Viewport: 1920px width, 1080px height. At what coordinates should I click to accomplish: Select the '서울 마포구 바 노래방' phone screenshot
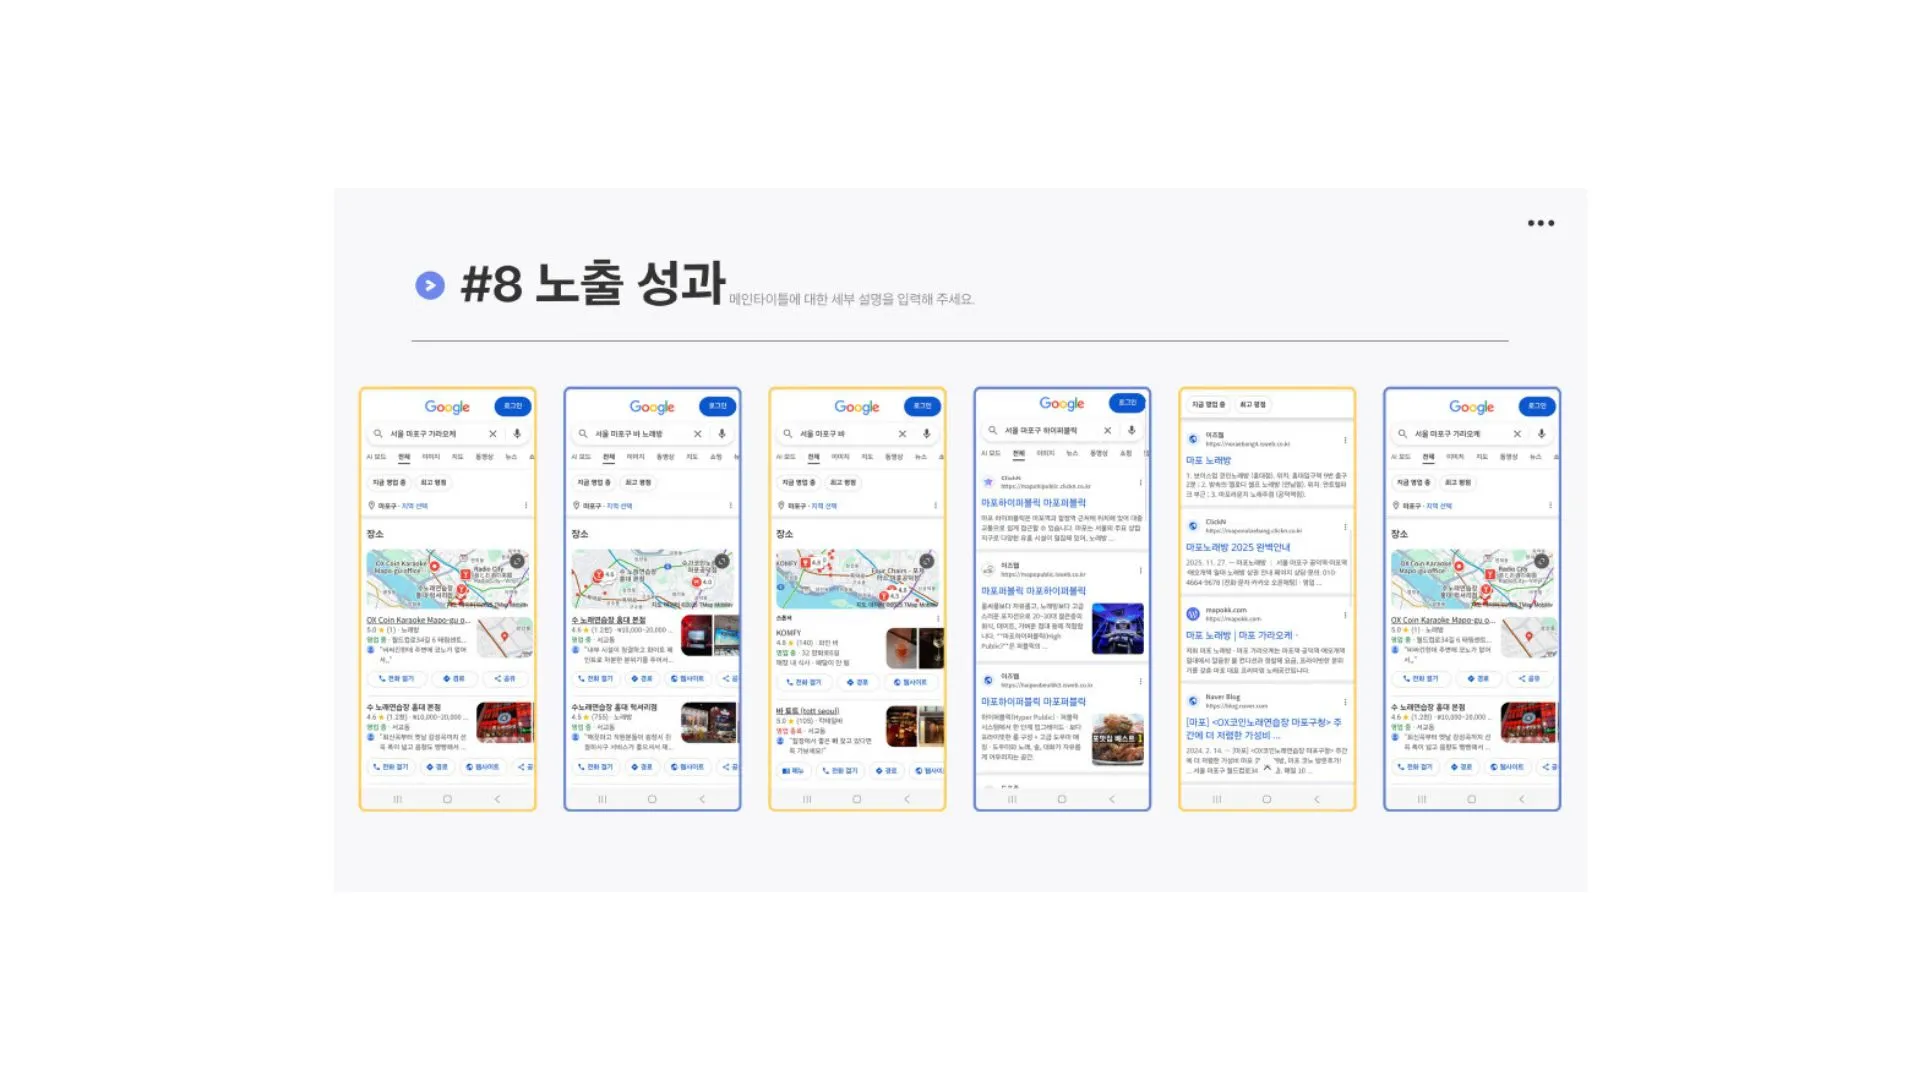pyautogui.click(x=653, y=599)
